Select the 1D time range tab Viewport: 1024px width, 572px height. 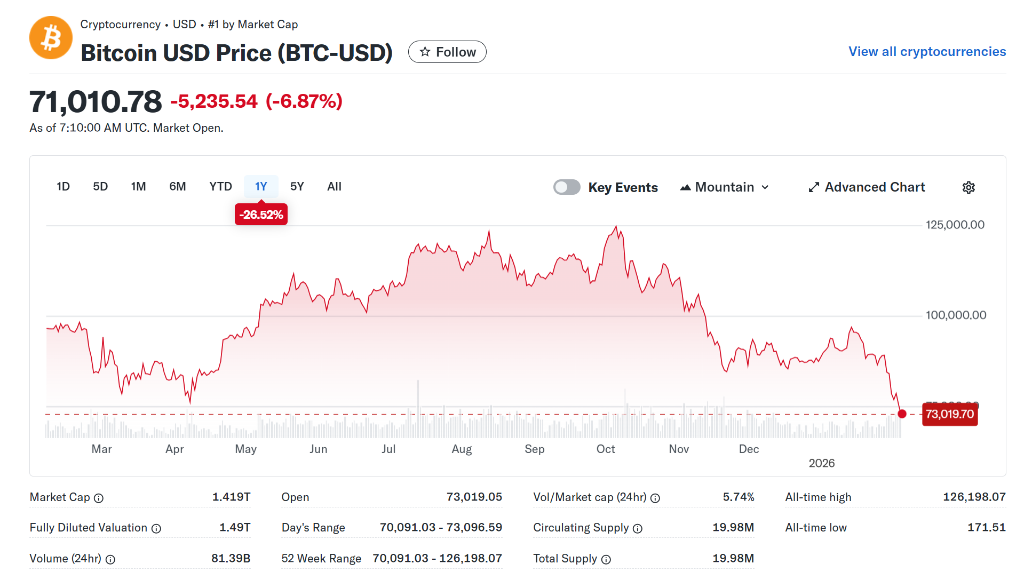(63, 187)
